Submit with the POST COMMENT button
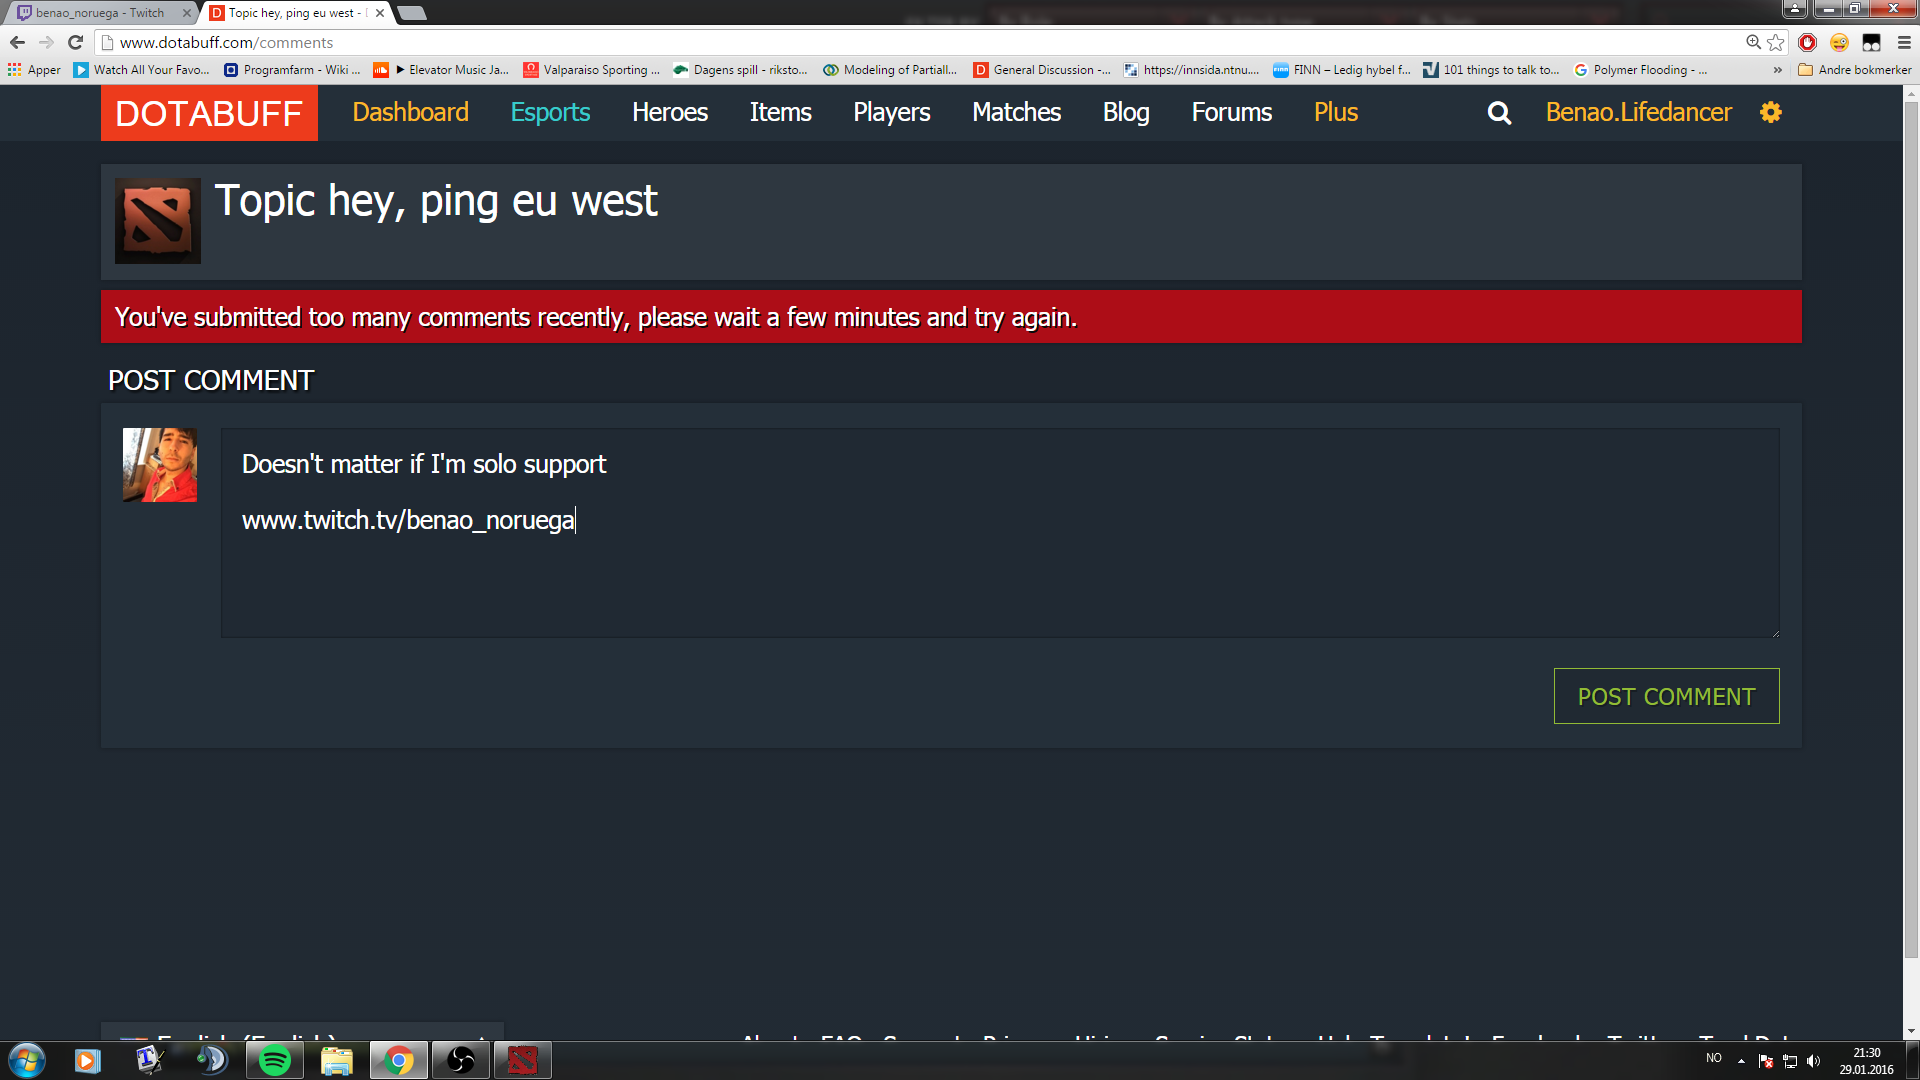Screen dimensions: 1920x1080 pos(1666,696)
